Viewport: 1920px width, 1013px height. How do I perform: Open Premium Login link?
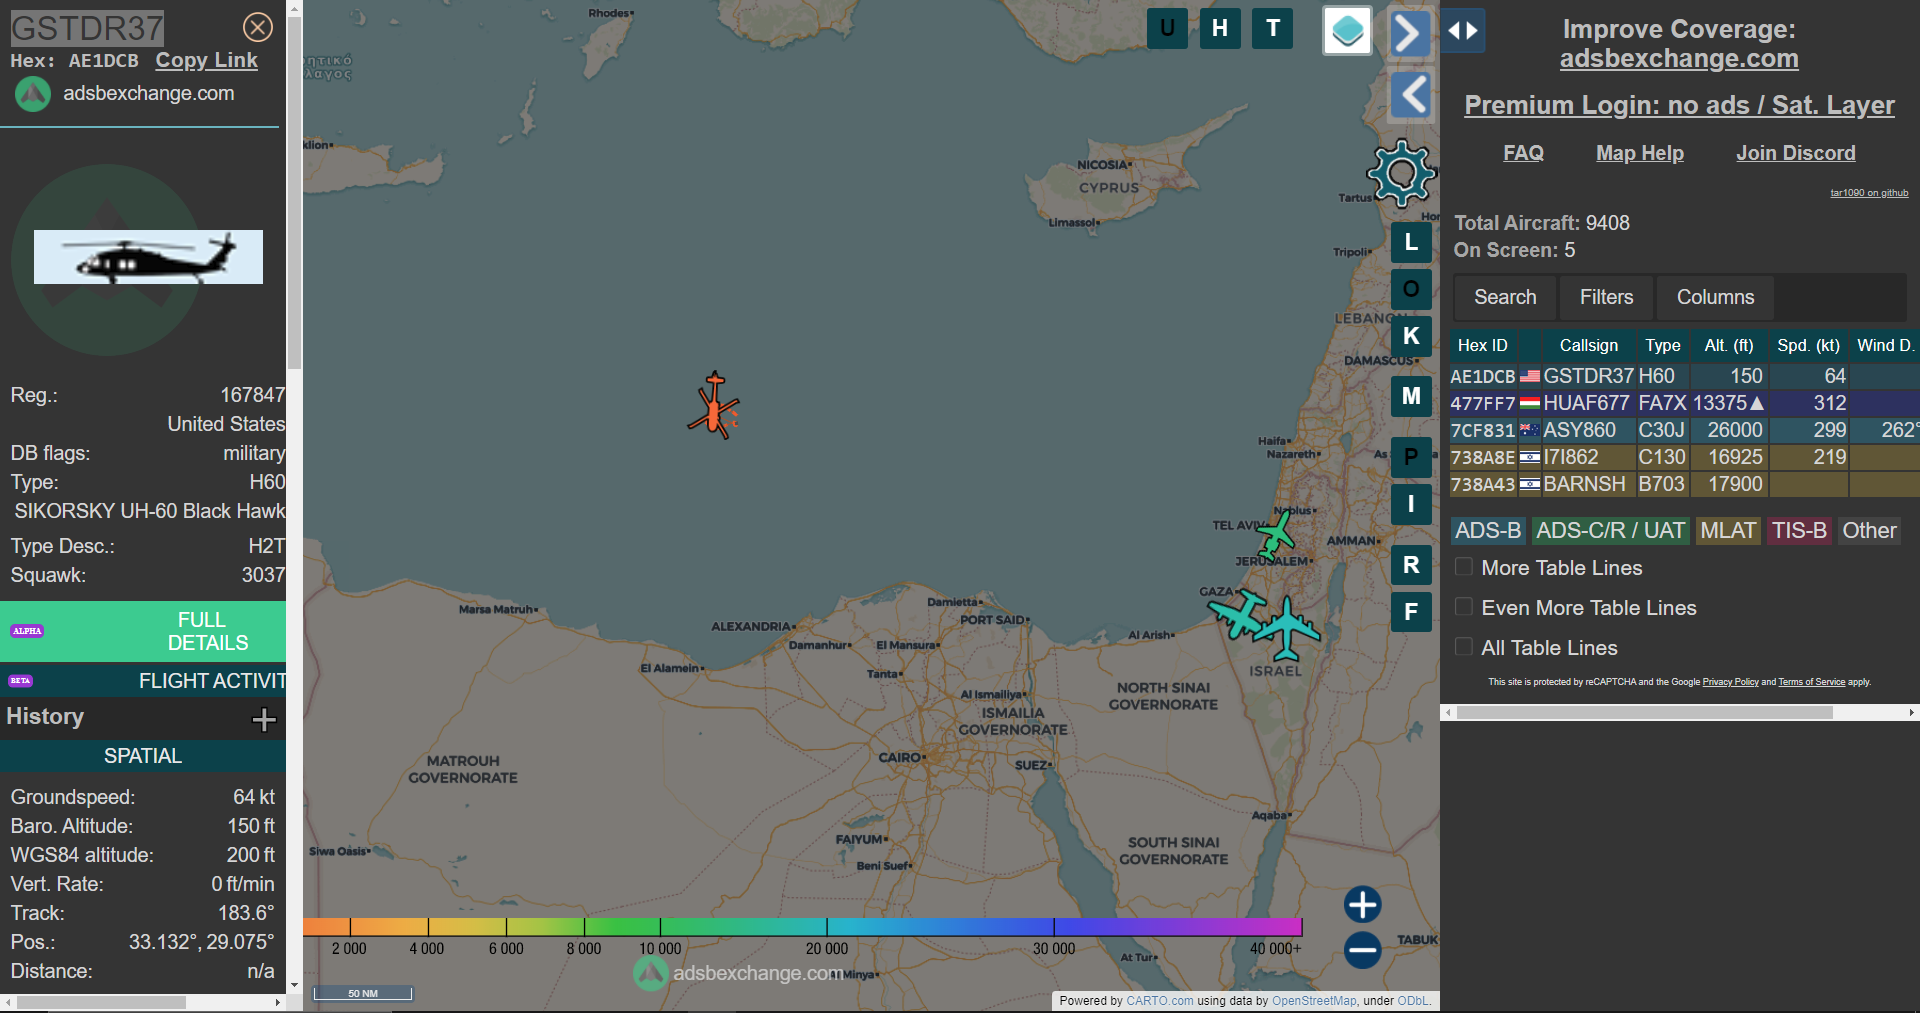pyautogui.click(x=1679, y=105)
